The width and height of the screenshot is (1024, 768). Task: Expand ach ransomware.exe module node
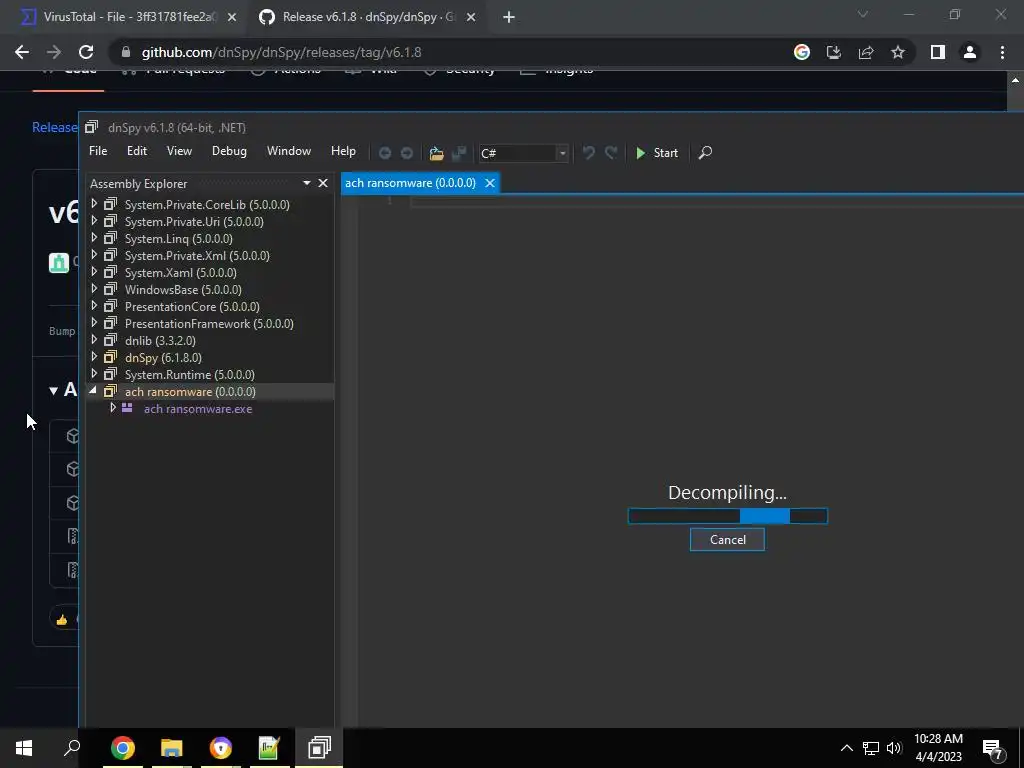(x=113, y=408)
